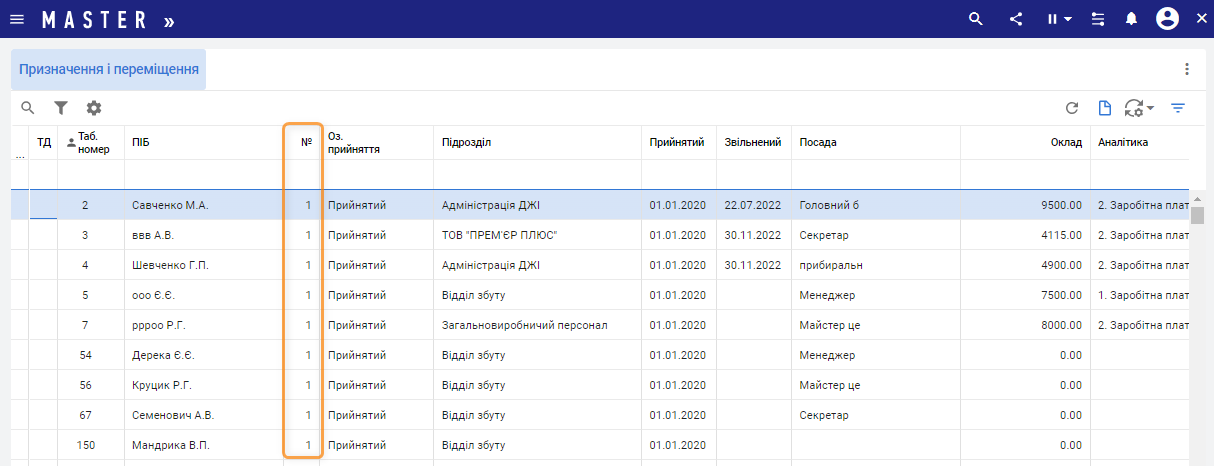Open the sliders settings icon in header
Screen dimensions: 1214x466
pyautogui.click(x=1098, y=19)
